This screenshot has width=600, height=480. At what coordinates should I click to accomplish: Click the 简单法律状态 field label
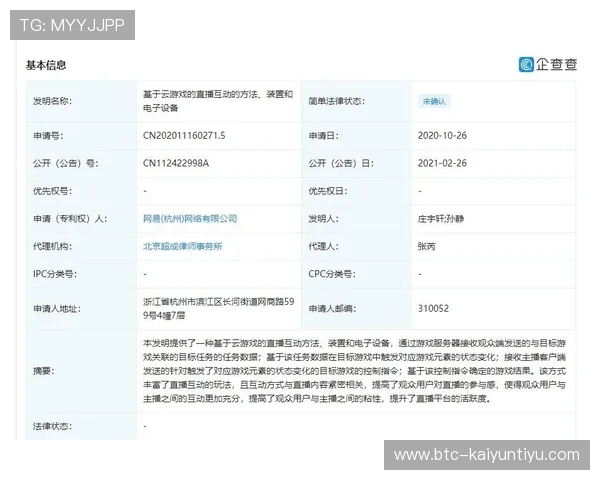pyautogui.click(x=336, y=101)
